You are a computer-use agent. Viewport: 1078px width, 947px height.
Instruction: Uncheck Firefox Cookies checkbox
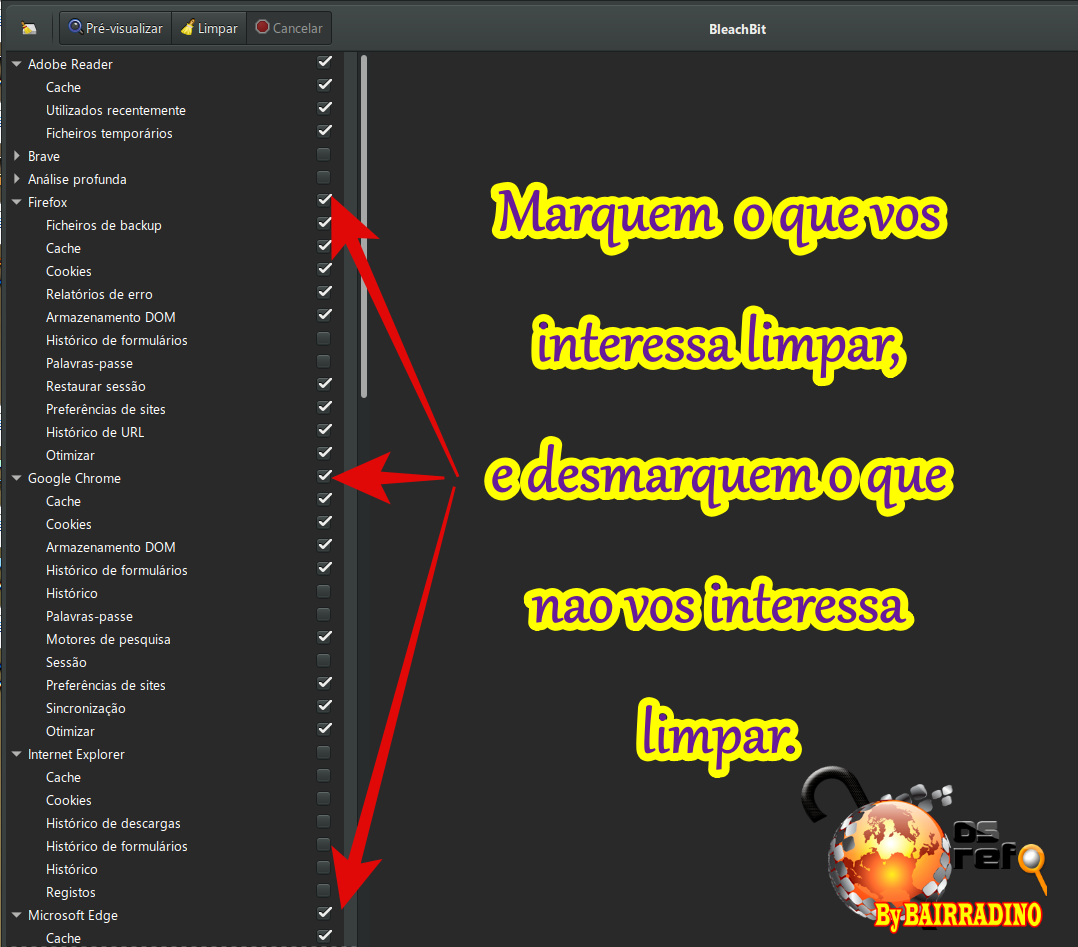point(324,270)
